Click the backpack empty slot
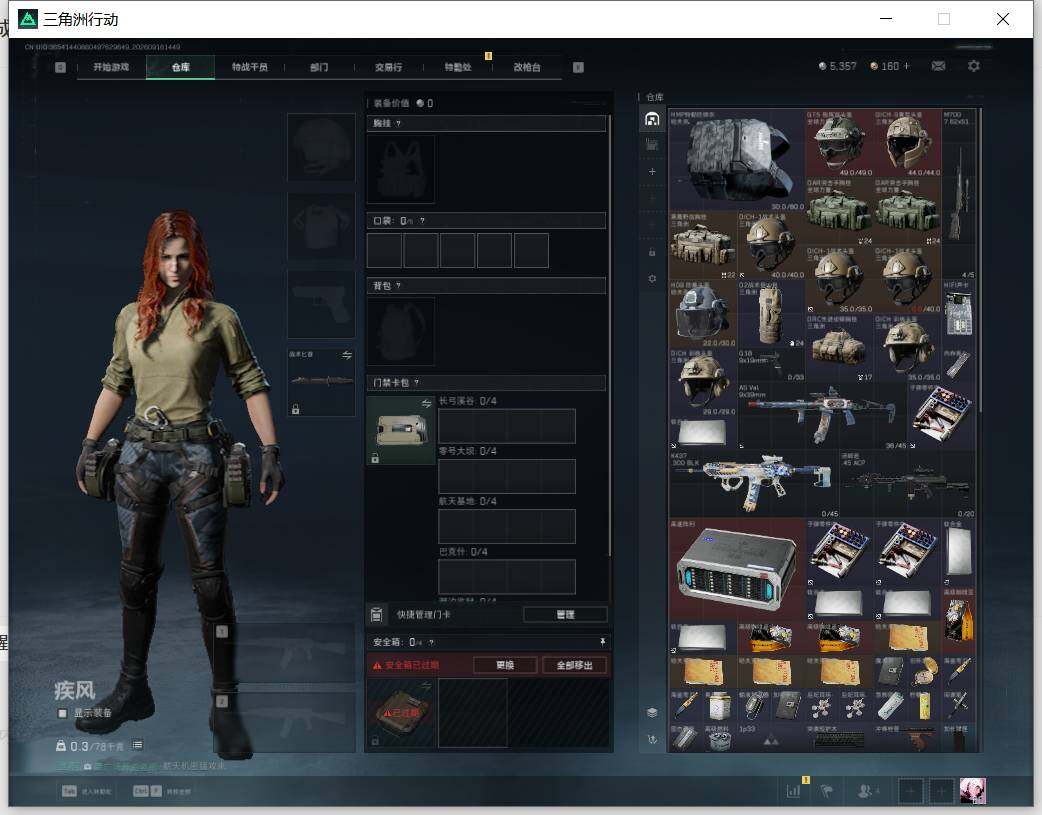1042x815 pixels. (x=401, y=331)
